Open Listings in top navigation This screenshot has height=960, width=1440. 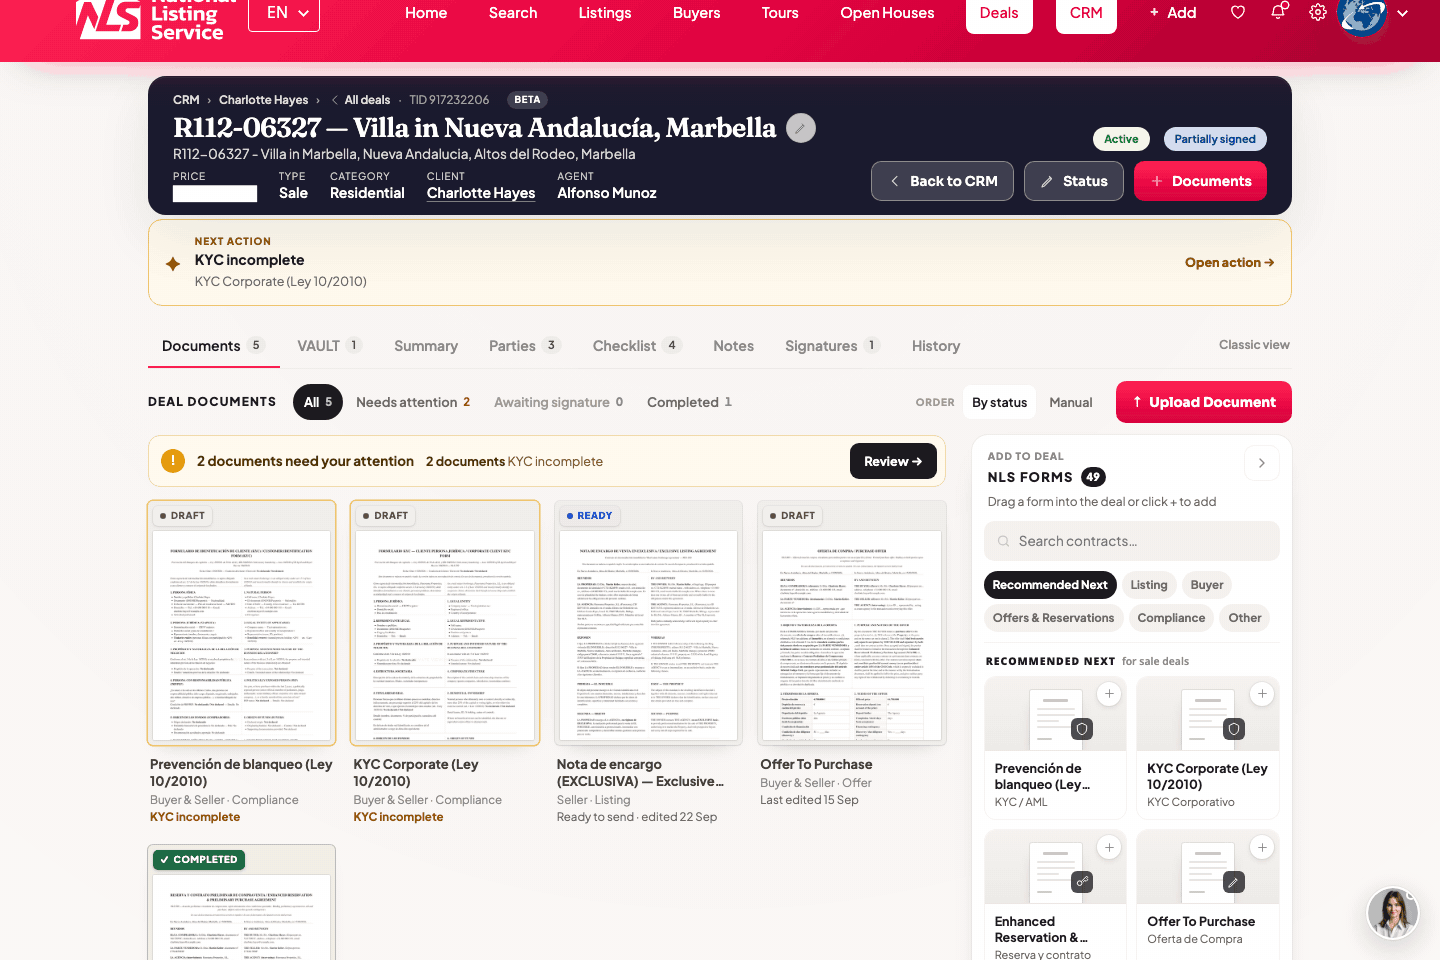(605, 13)
